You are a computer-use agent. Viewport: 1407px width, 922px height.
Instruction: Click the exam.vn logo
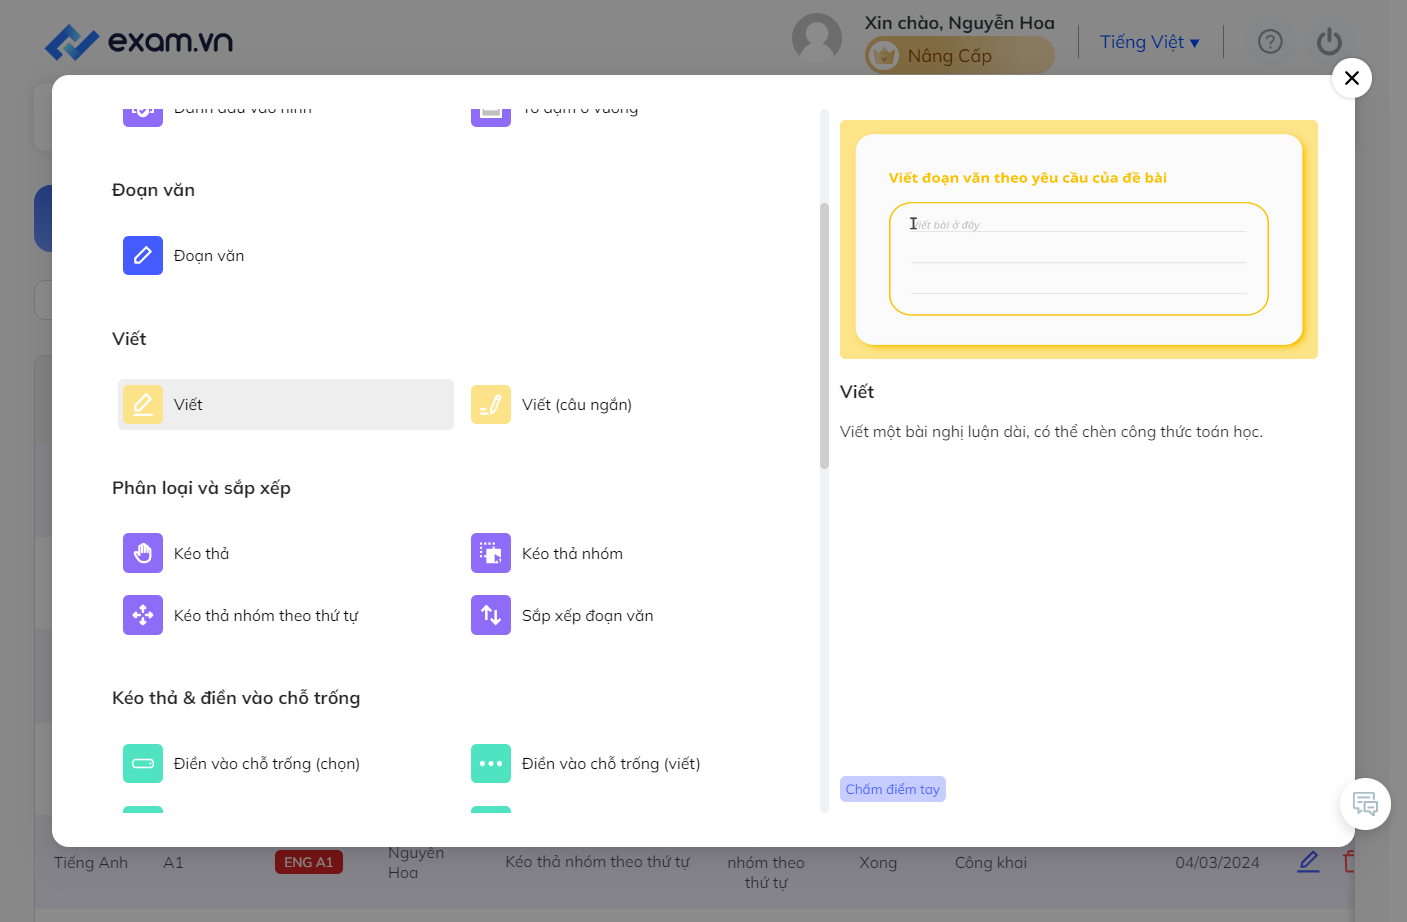[x=139, y=42]
